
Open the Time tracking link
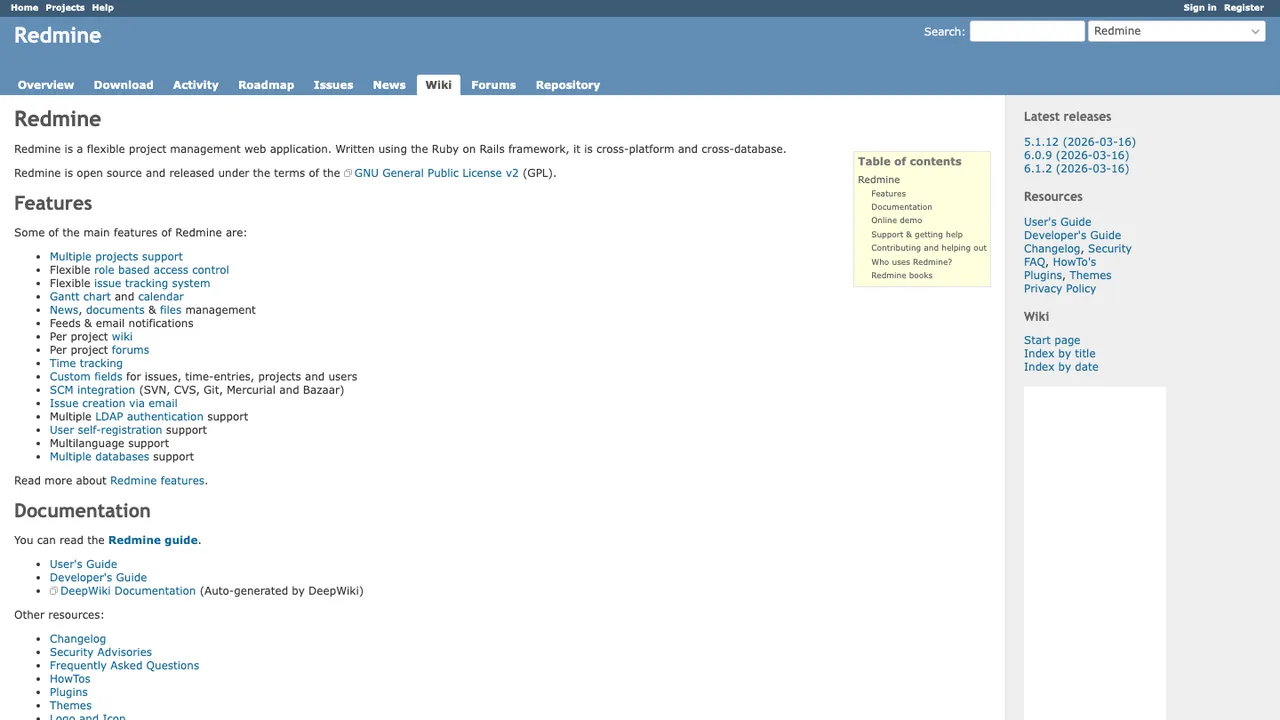pyautogui.click(x=86, y=363)
